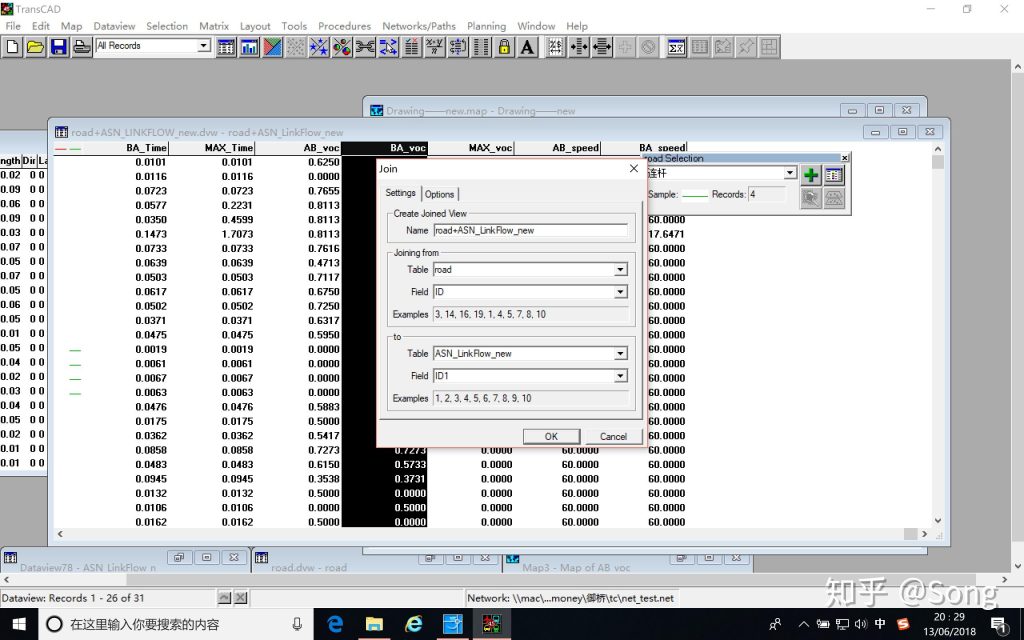The image size is (1024, 640).
Task: Create a chart with the bar chart icon
Action: tap(249, 47)
